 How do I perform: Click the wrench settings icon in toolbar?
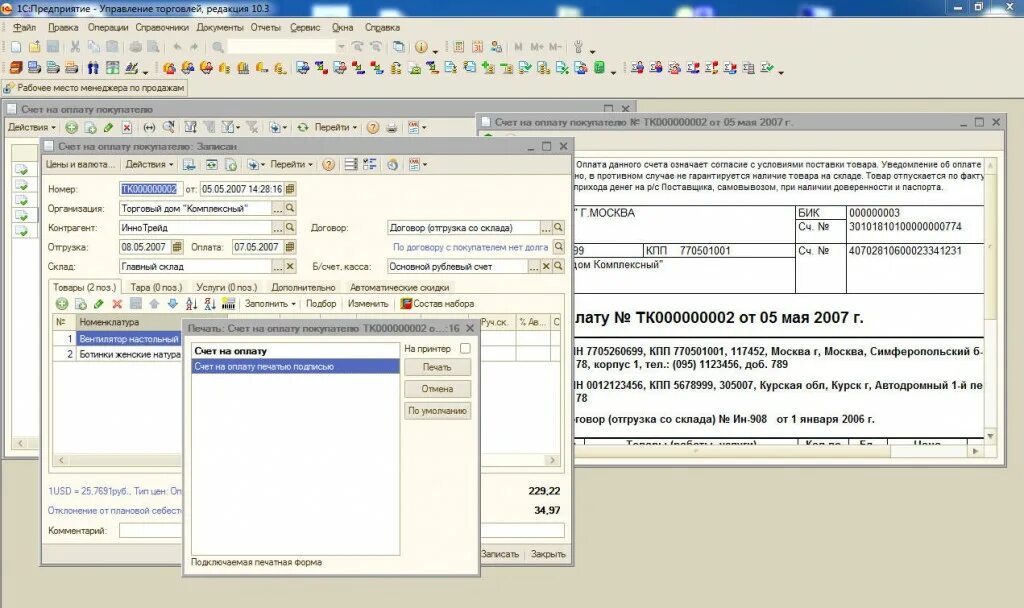point(578,47)
